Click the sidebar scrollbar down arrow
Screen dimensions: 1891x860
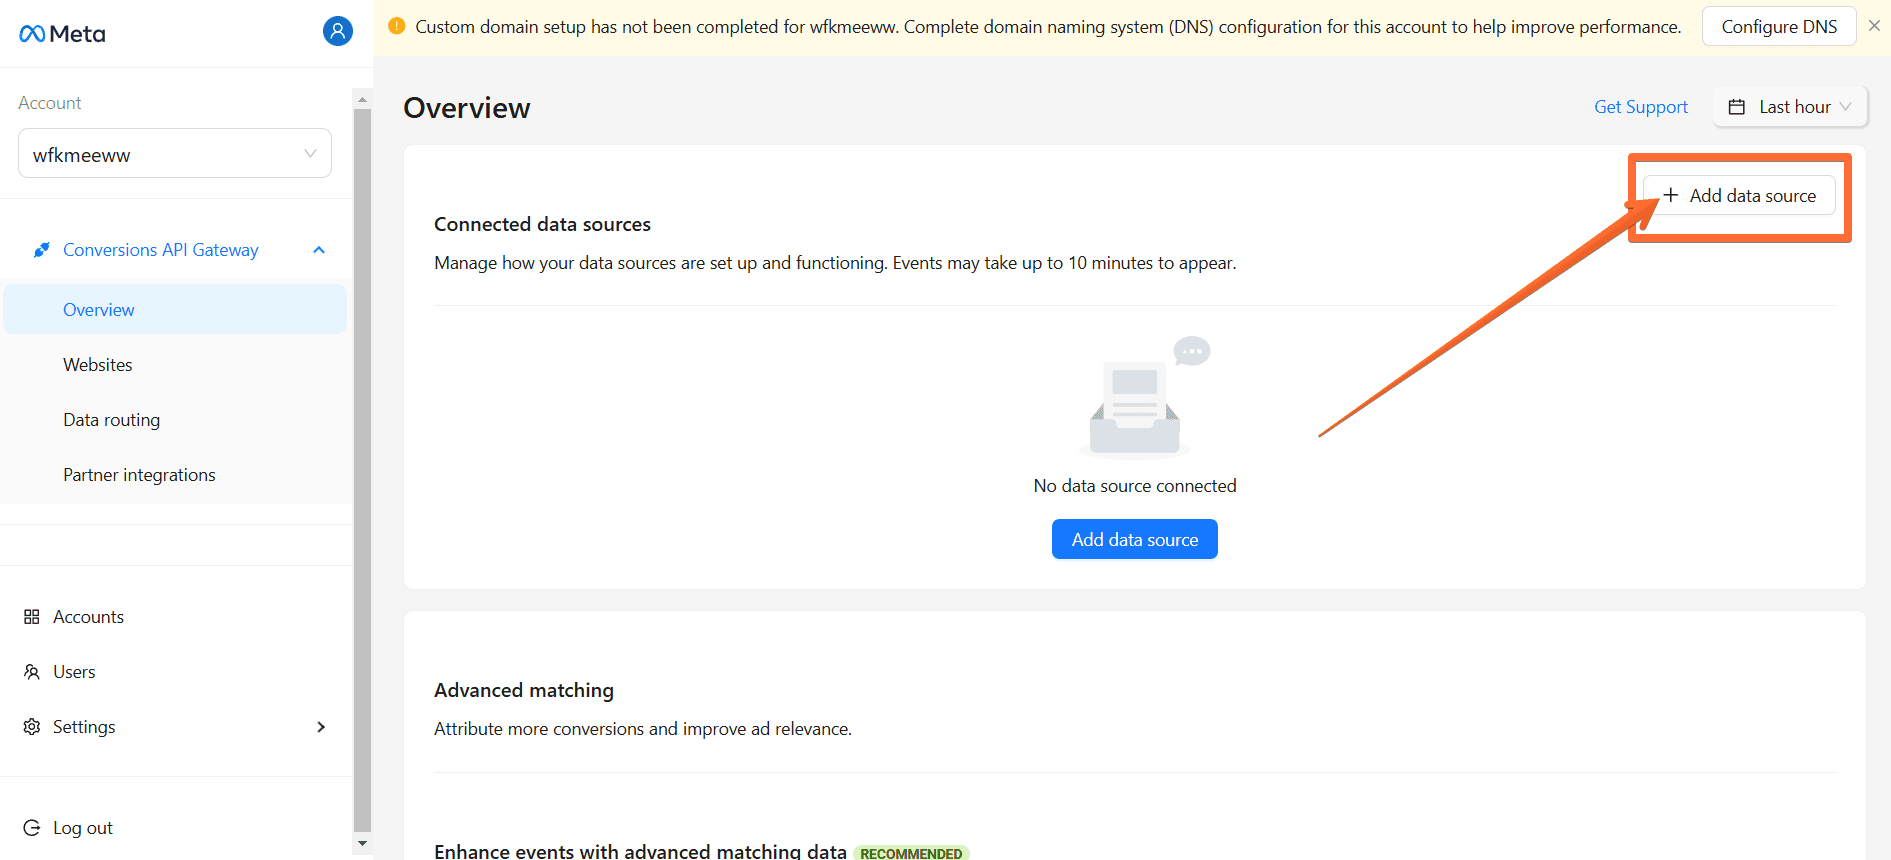tap(362, 843)
